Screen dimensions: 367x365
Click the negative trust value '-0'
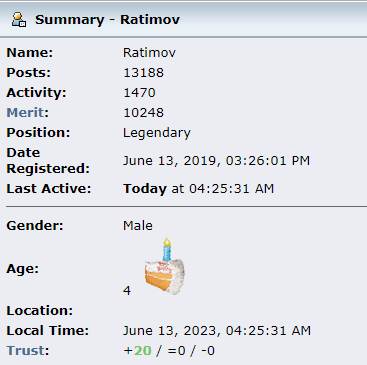click(208, 351)
